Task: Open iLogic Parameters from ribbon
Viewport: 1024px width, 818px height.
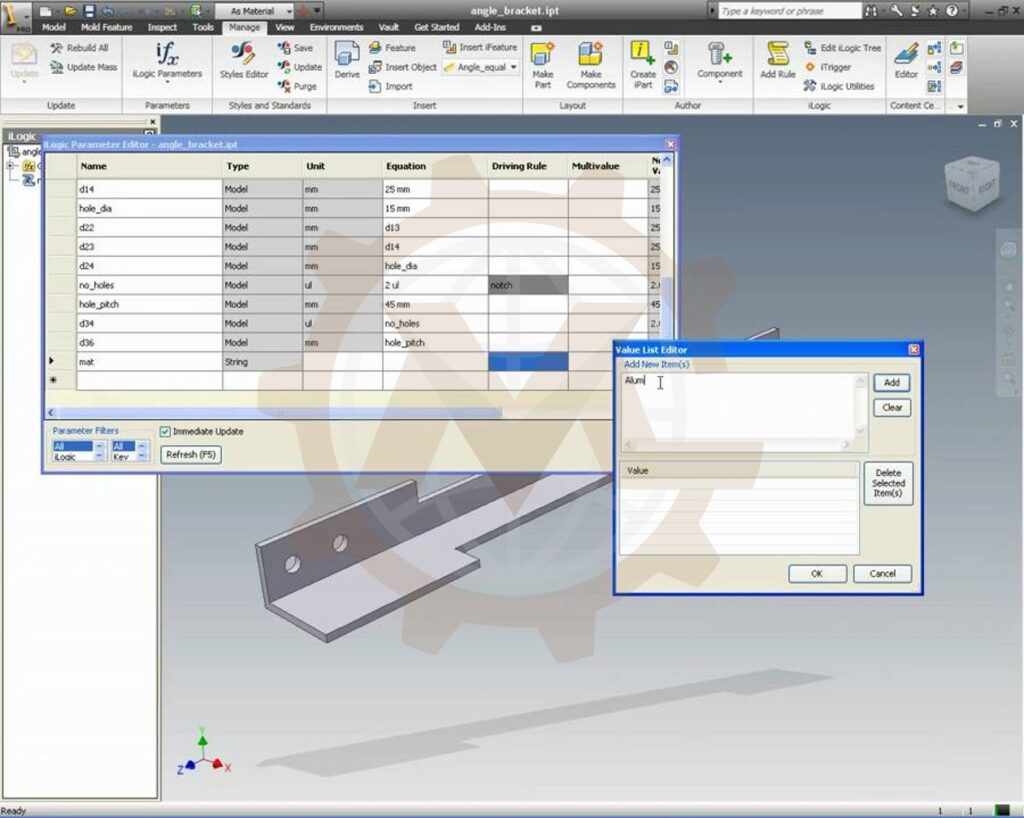Action: point(167,61)
